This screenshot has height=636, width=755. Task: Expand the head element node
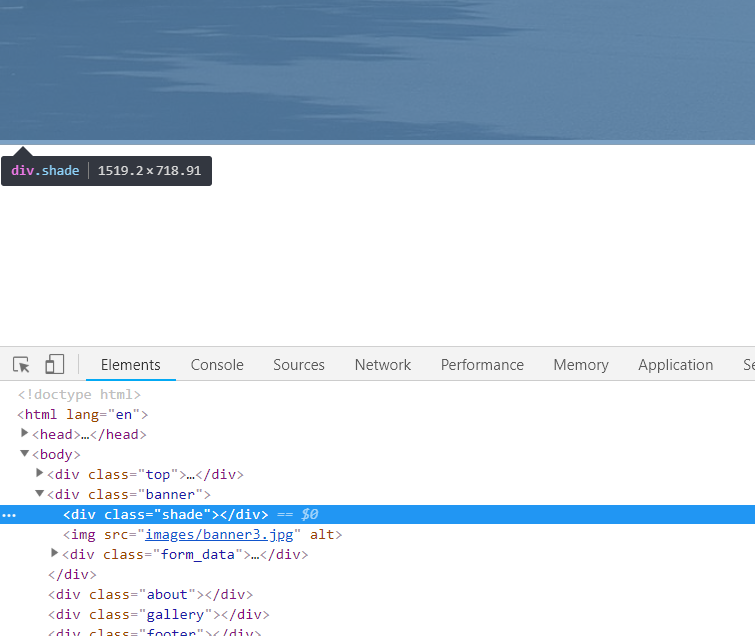(24, 433)
